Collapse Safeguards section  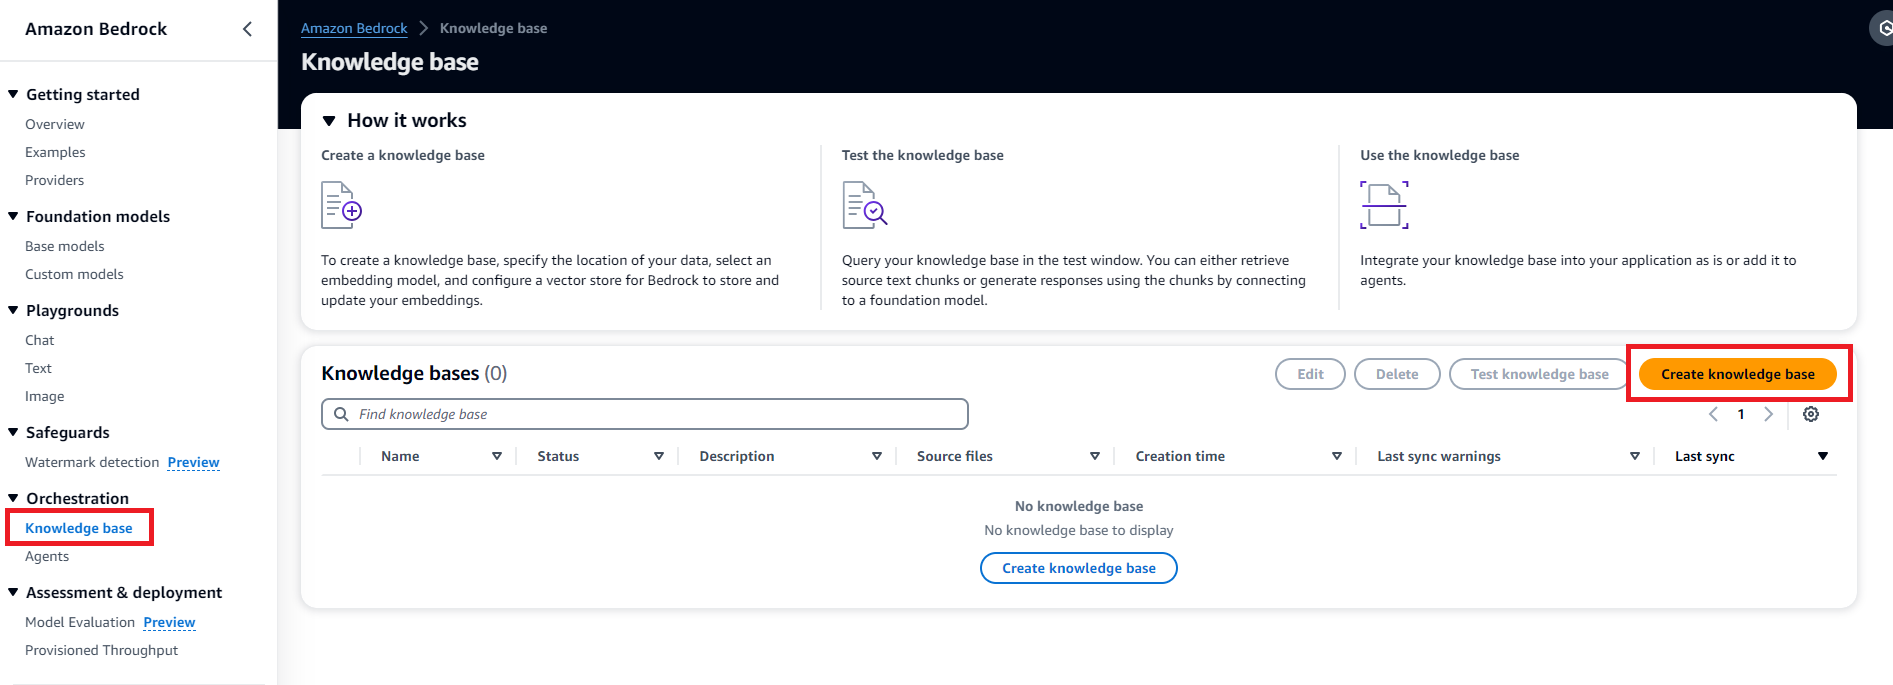tap(13, 432)
